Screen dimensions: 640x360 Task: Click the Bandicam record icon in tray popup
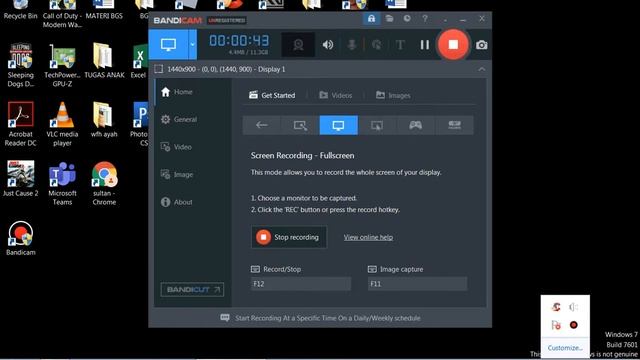[x=574, y=325]
